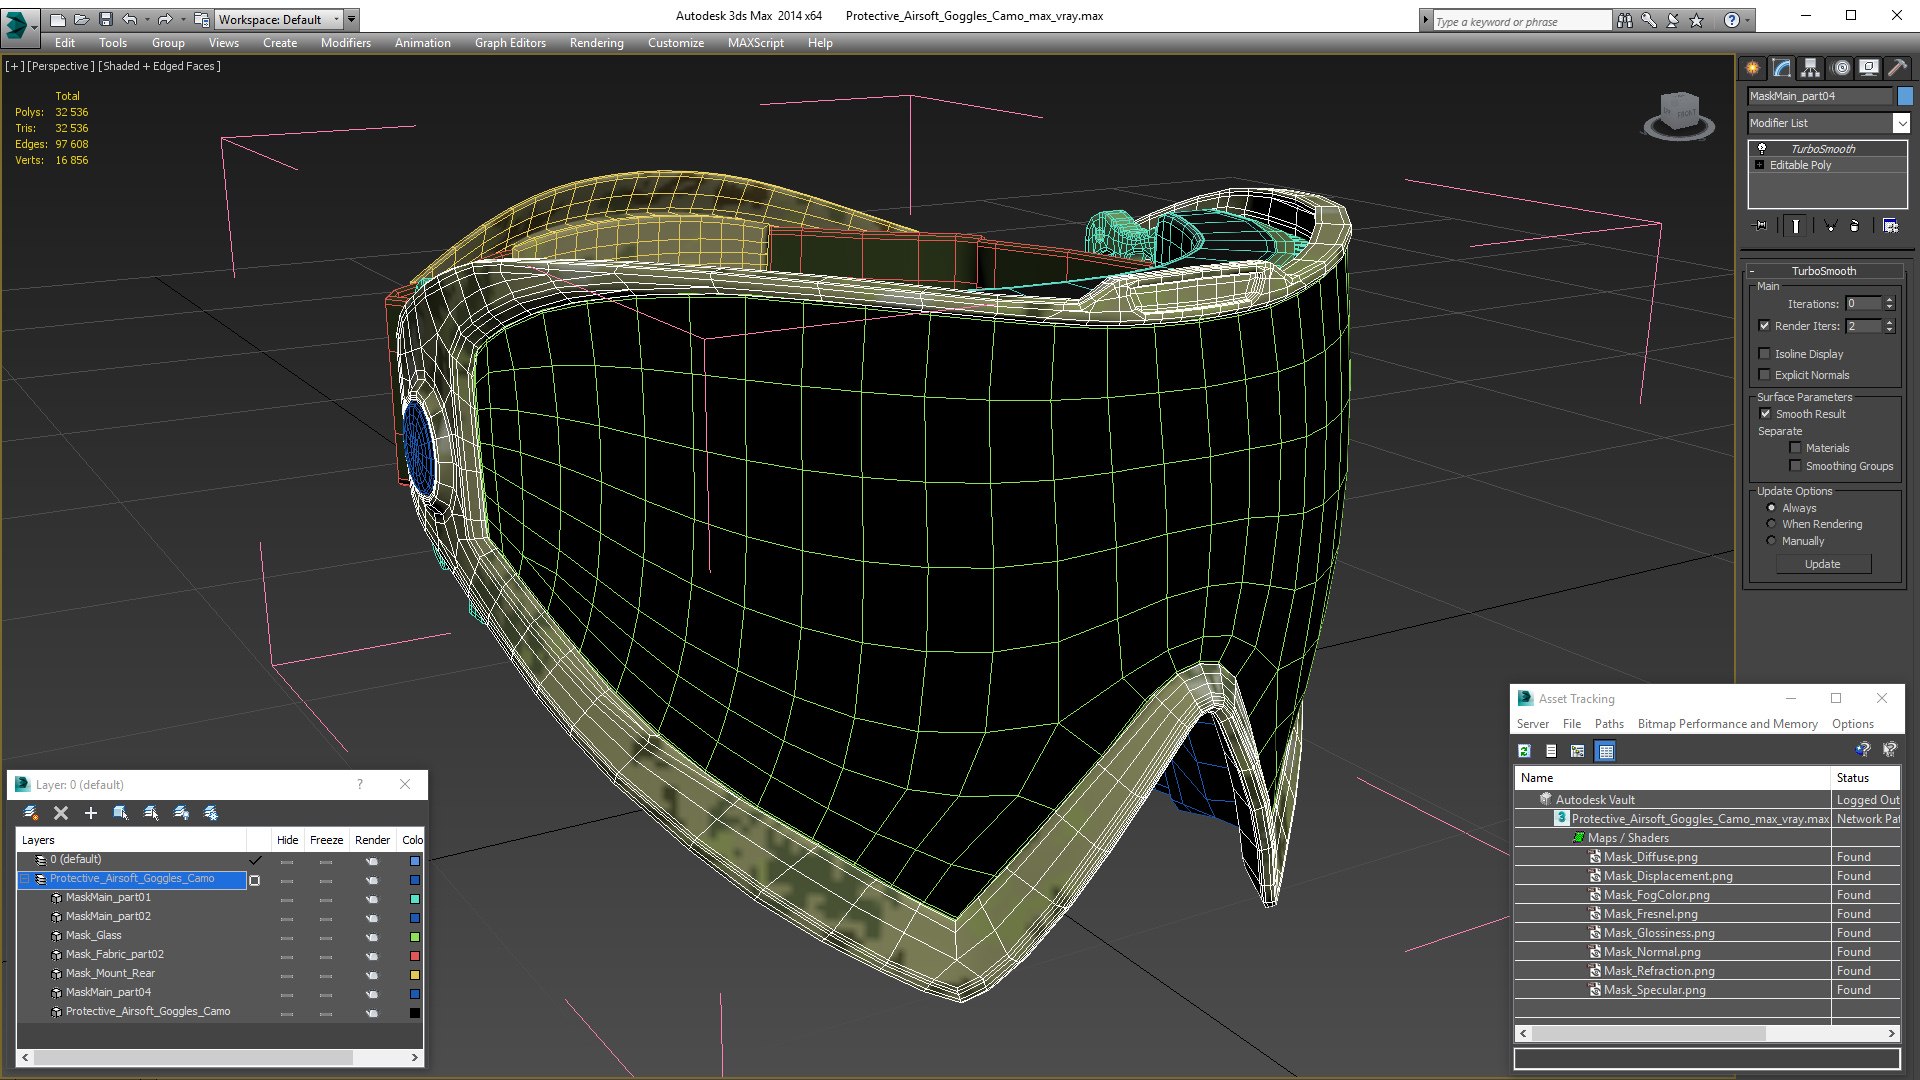Switch Asset Tracking to tree view icon

coord(1578,751)
